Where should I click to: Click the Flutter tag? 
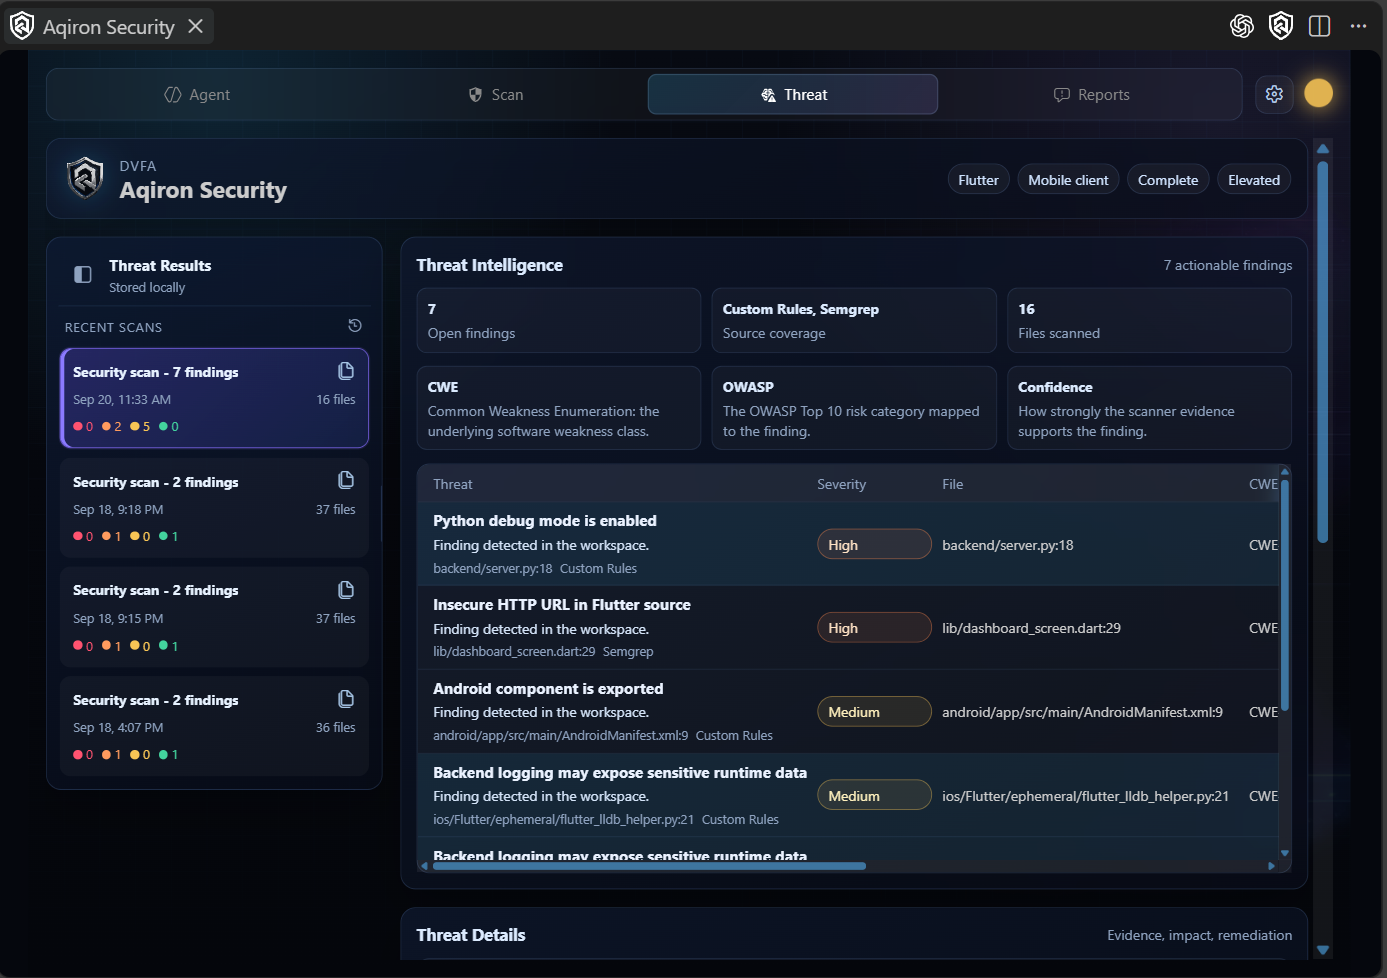pos(978,180)
